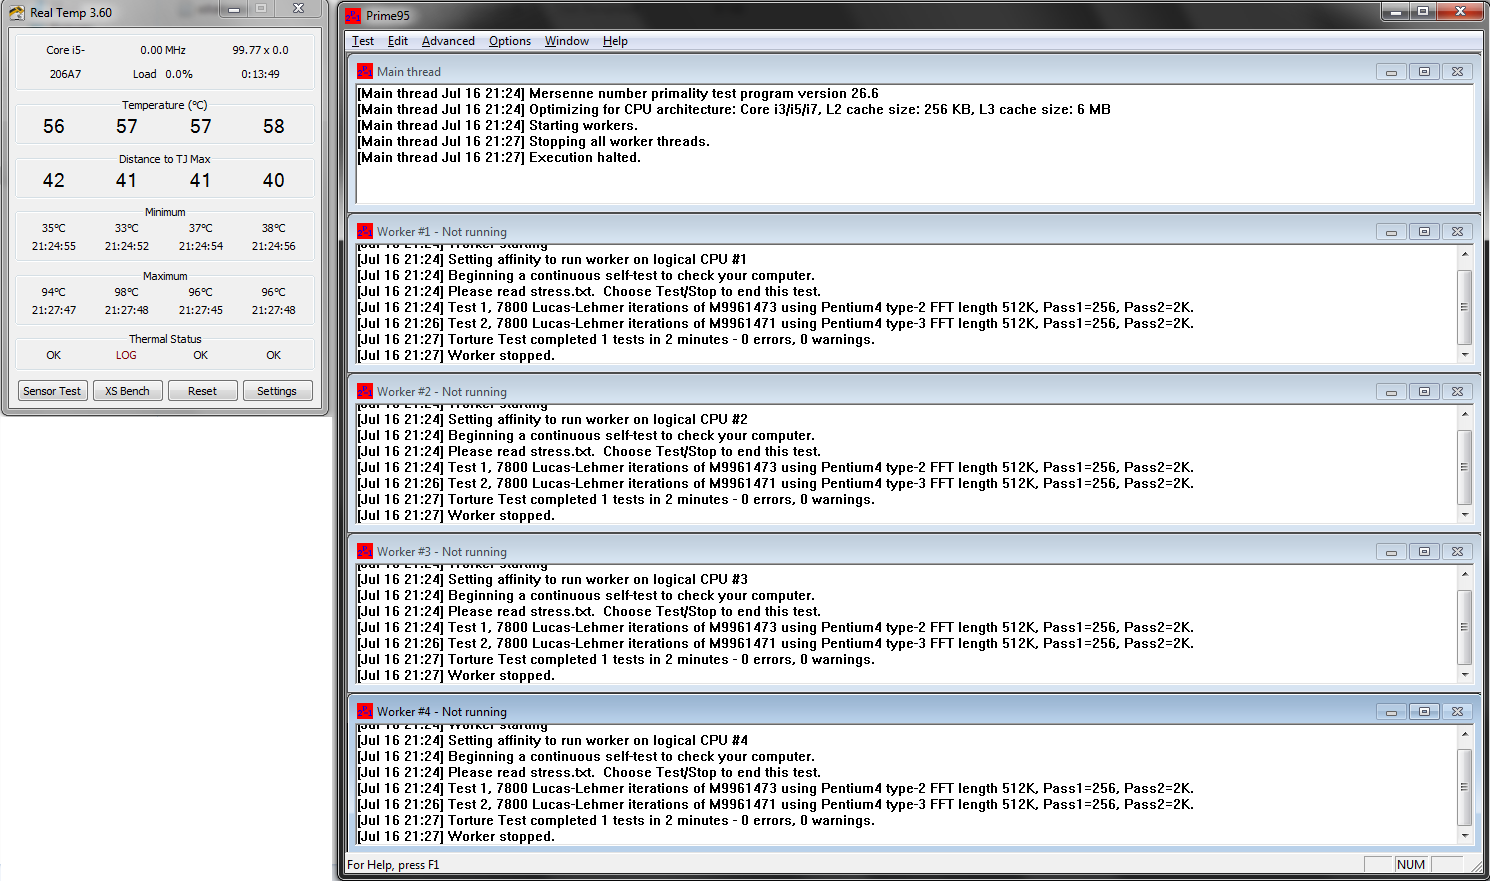Minimize the Worker #4 child window
1490x881 pixels.
1391,712
